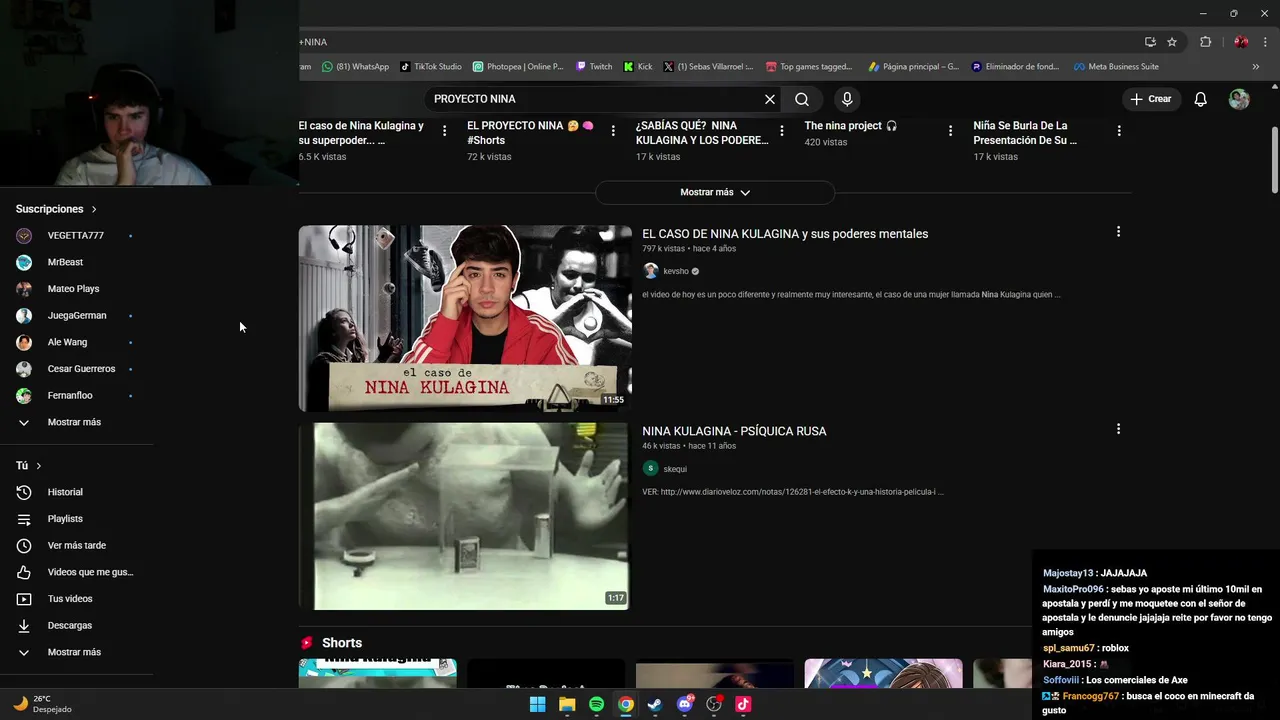1280x720 pixels.
Task: Open File Explorer from the taskbar
Action: pyautogui.click(x=567, y=704)
